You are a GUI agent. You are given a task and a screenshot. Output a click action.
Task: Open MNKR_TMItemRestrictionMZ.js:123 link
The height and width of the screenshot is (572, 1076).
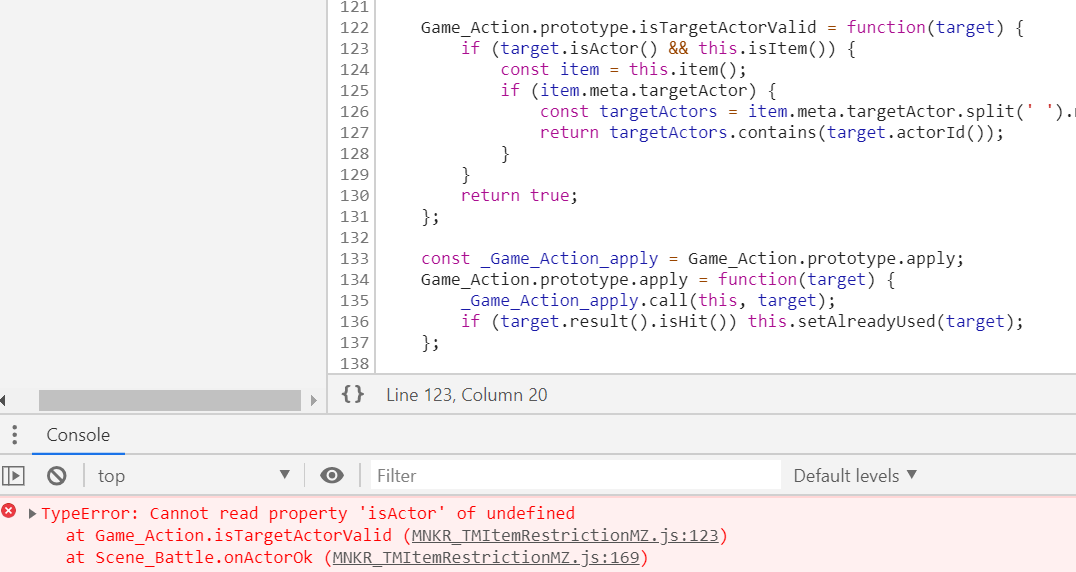tap(565, 536)
